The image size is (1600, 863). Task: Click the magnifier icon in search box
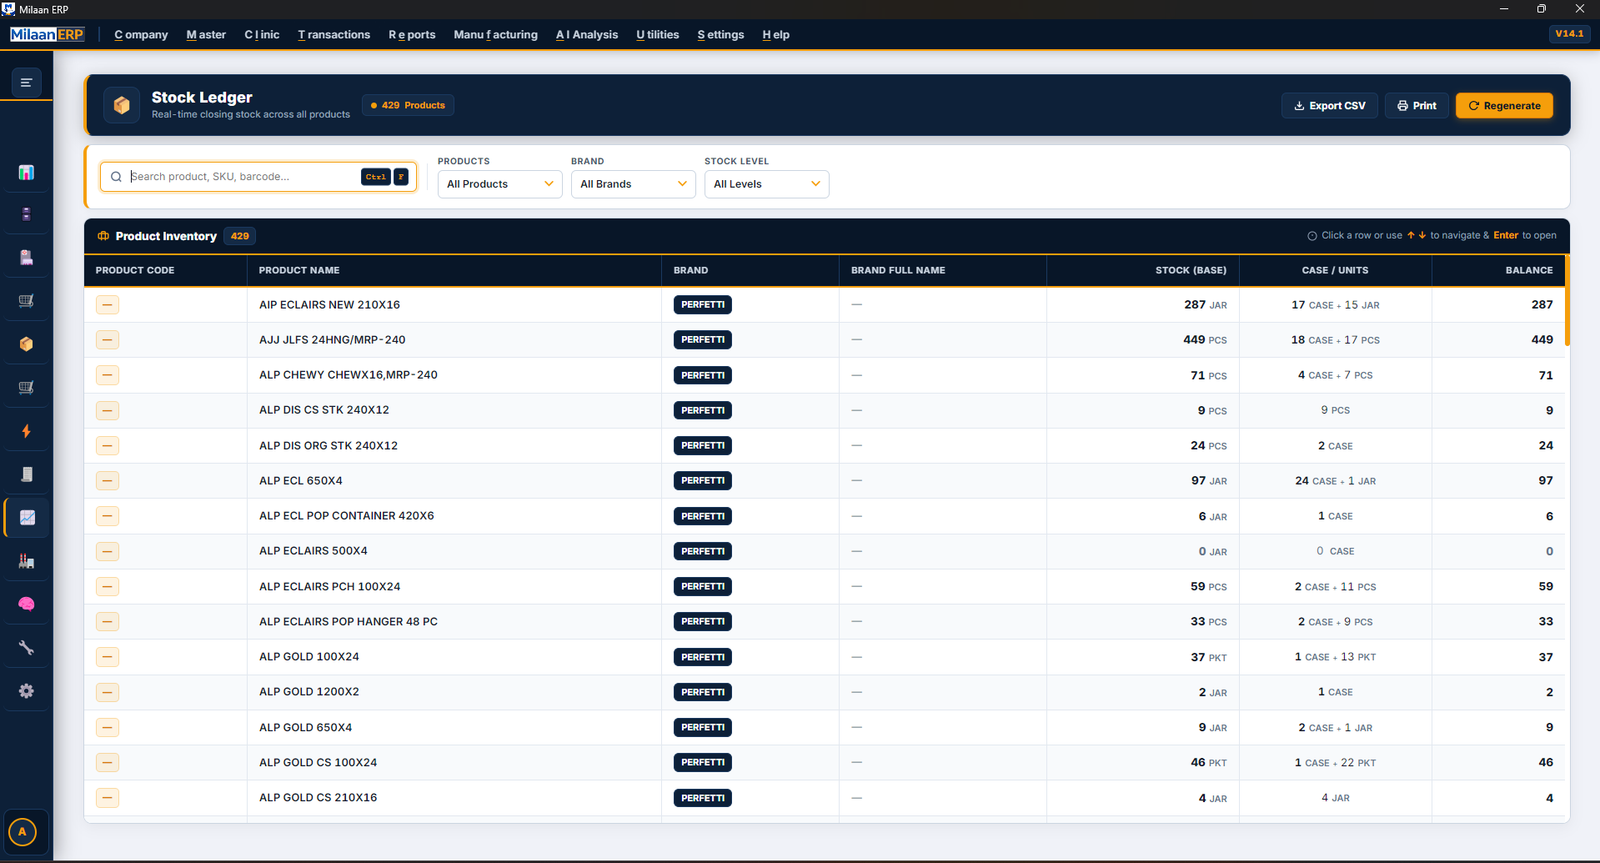point(116,177)
